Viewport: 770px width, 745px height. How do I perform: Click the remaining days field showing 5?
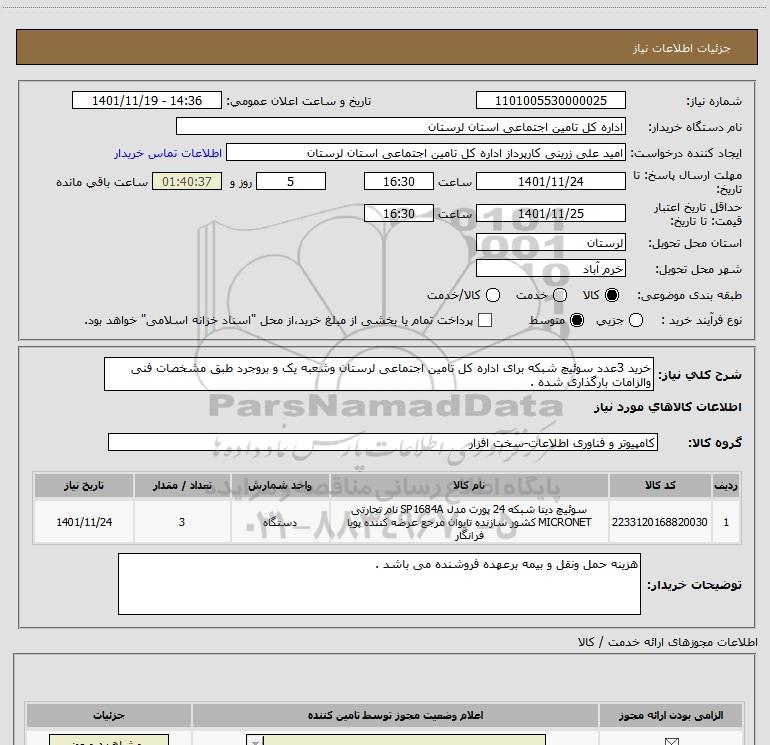[x=291, y=182]
